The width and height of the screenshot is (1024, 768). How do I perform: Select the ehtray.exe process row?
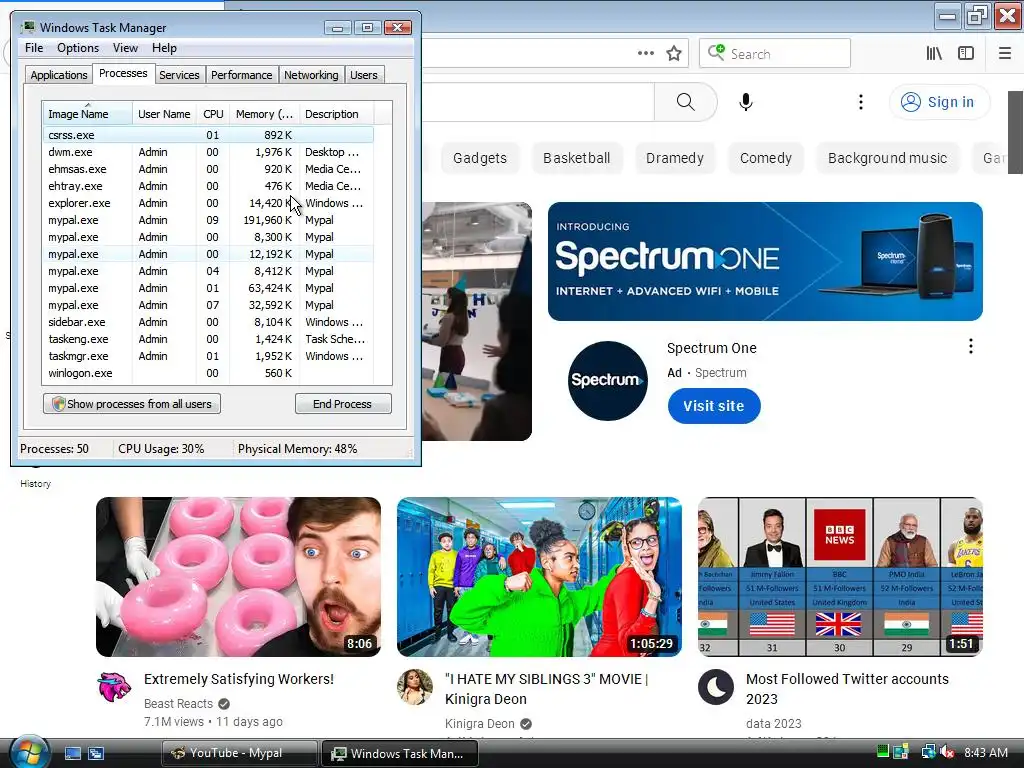tap(208, 186)
